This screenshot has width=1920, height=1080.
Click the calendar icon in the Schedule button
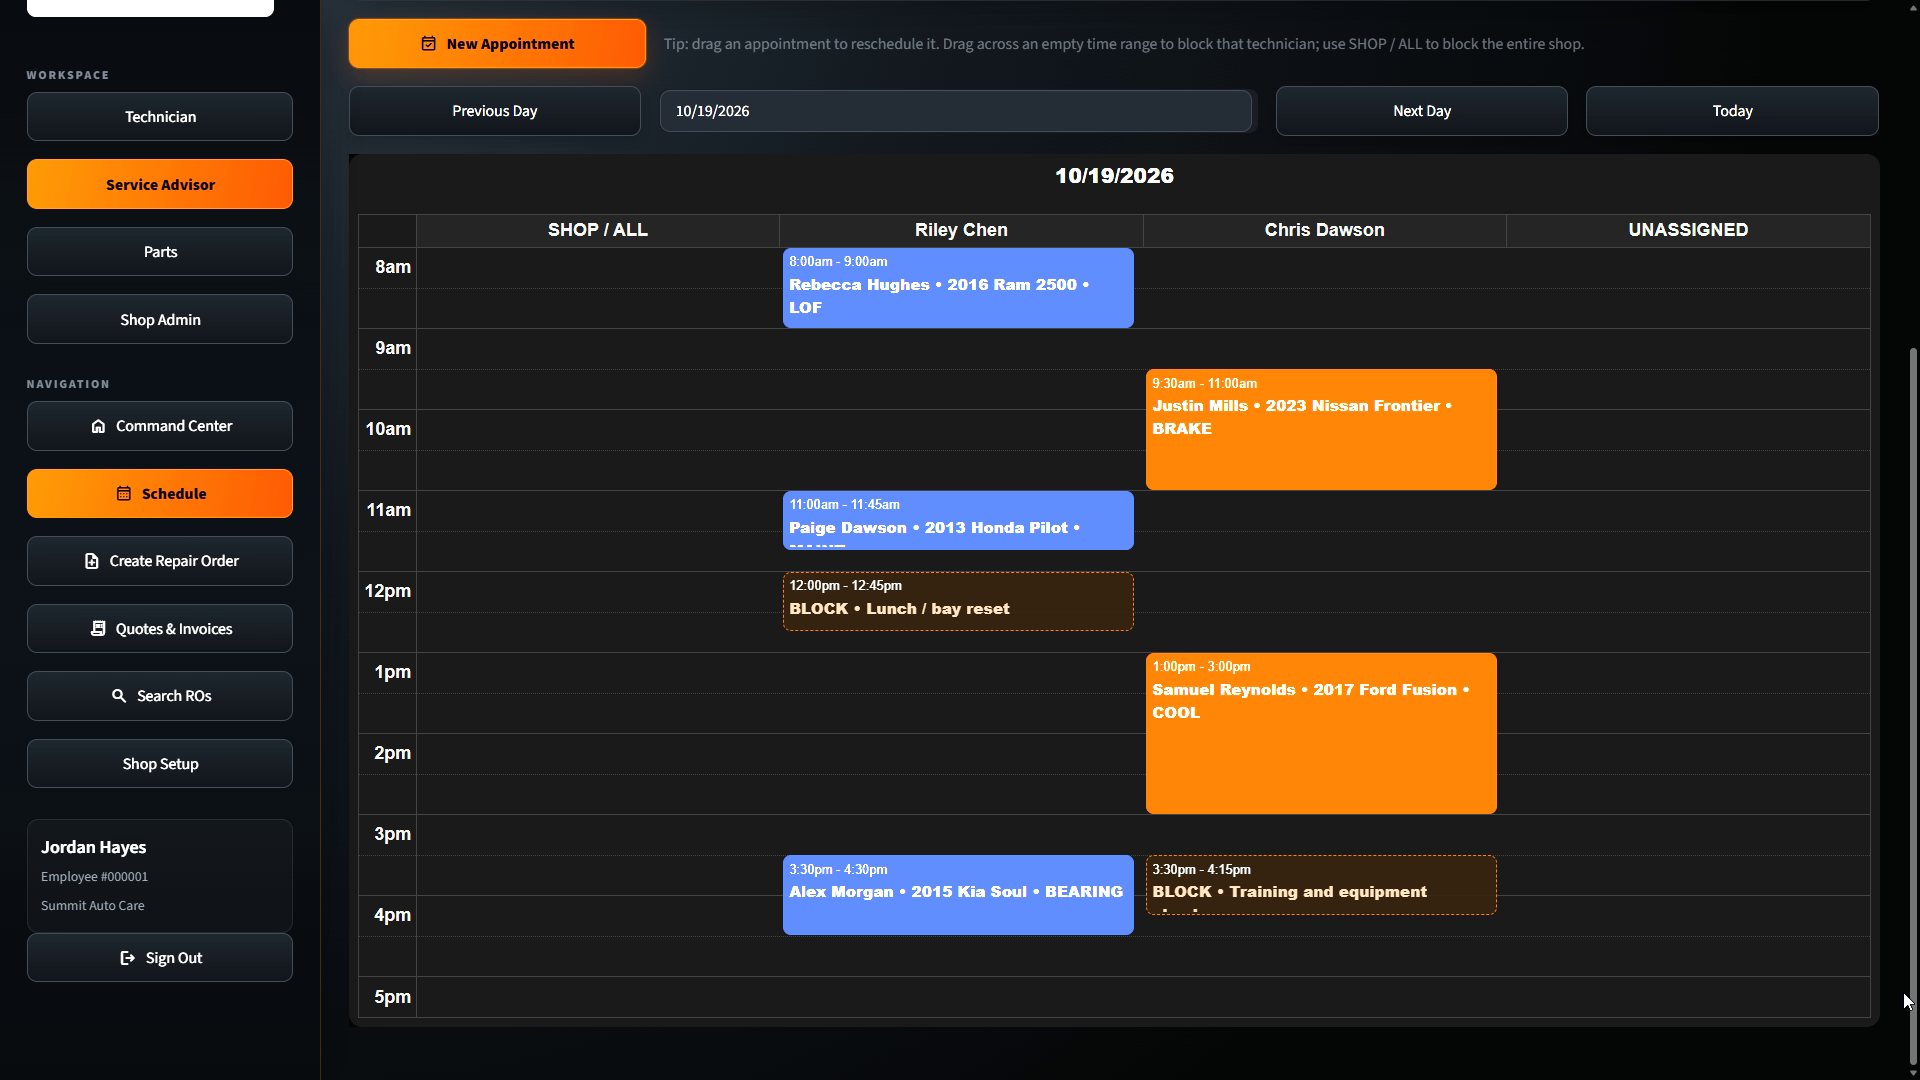[x=124, y=494]
